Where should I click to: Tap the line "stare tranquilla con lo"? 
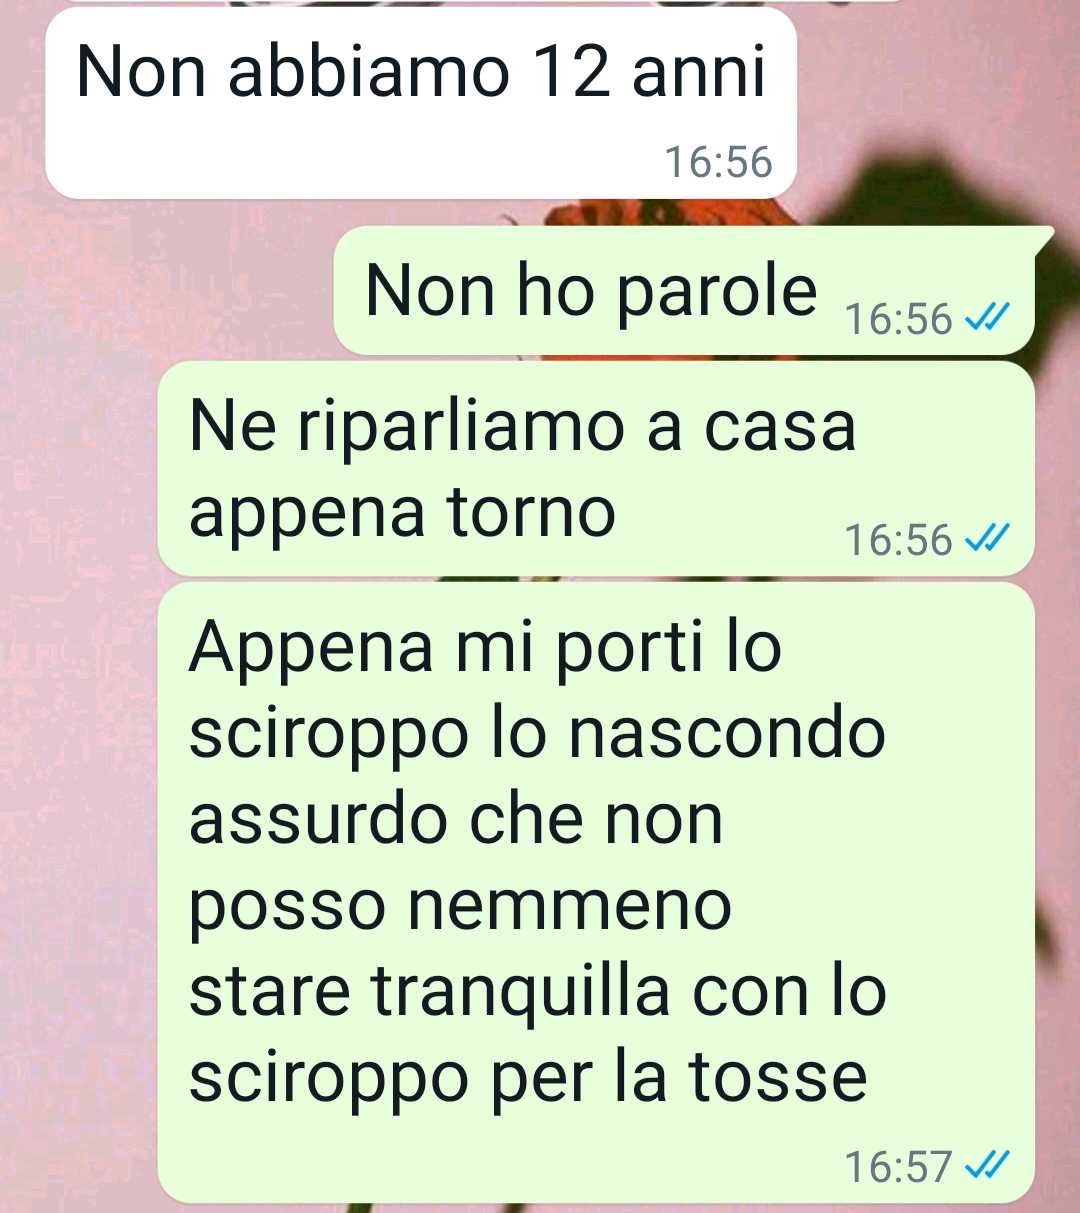pos(538,992)
